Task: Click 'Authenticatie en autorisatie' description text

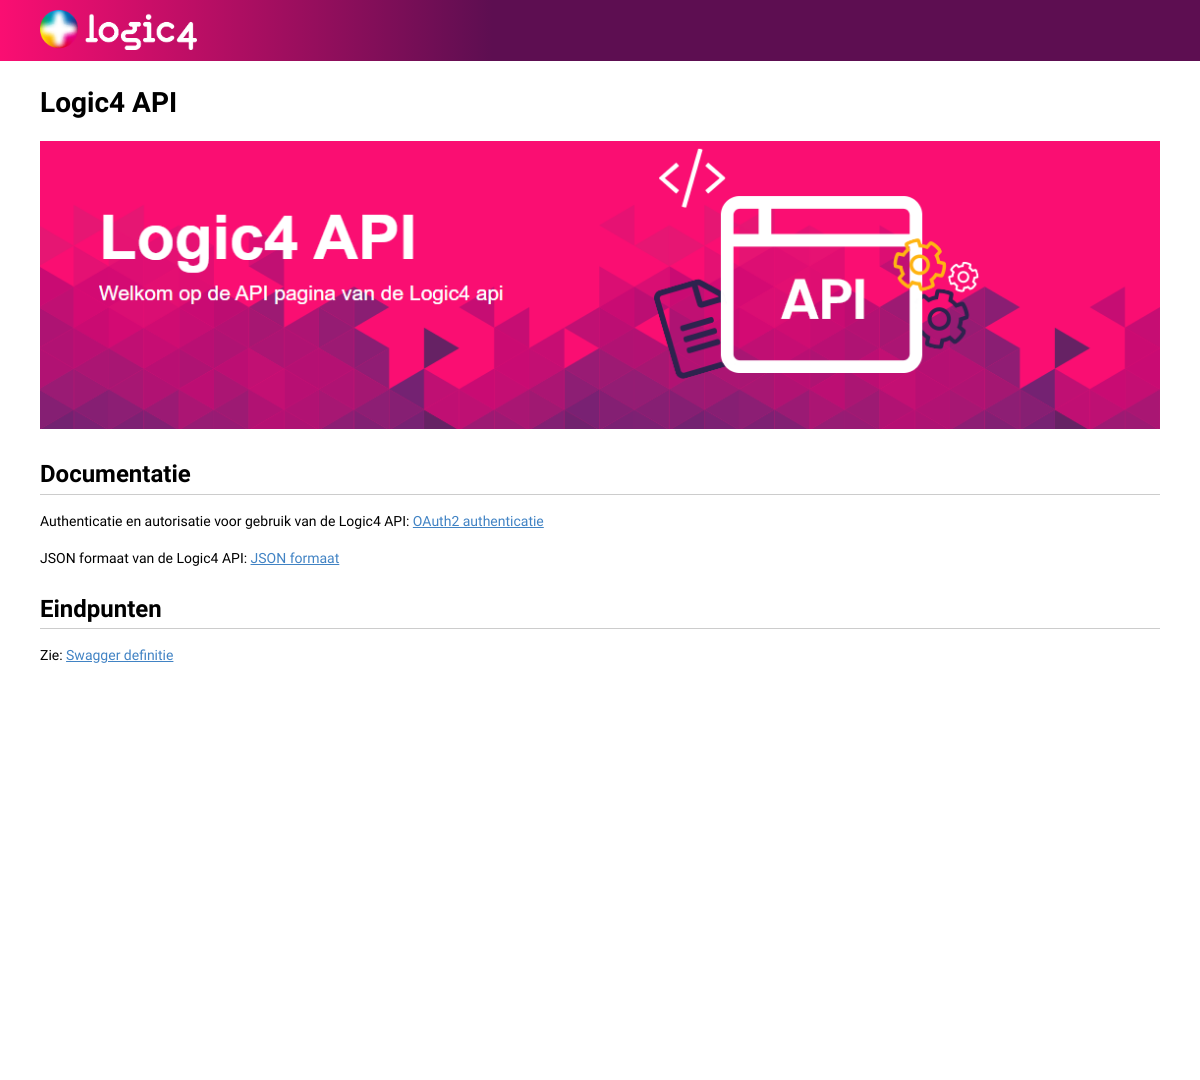Action: (x=225, y=521)
